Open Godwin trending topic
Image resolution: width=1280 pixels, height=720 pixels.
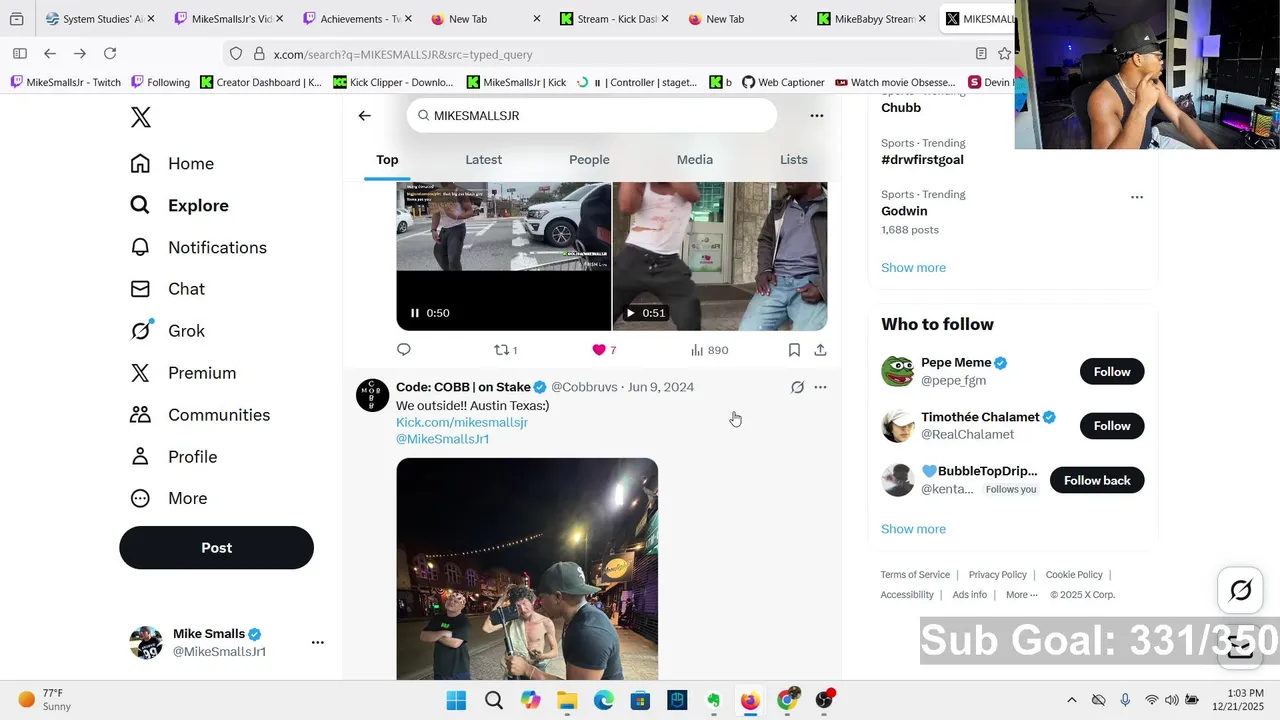(904, 211)
